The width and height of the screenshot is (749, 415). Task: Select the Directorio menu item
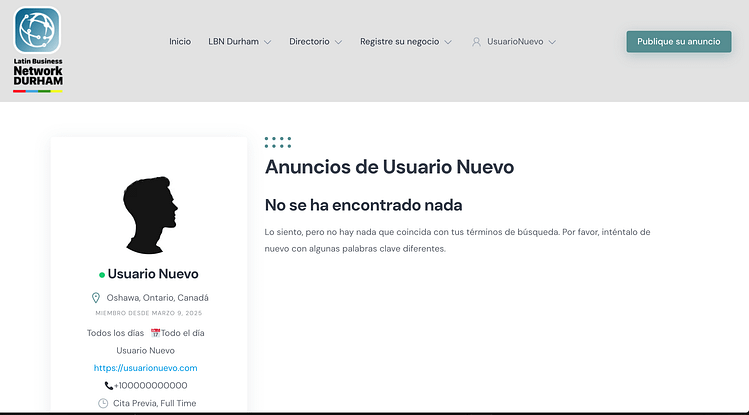(x=309, y=42)
